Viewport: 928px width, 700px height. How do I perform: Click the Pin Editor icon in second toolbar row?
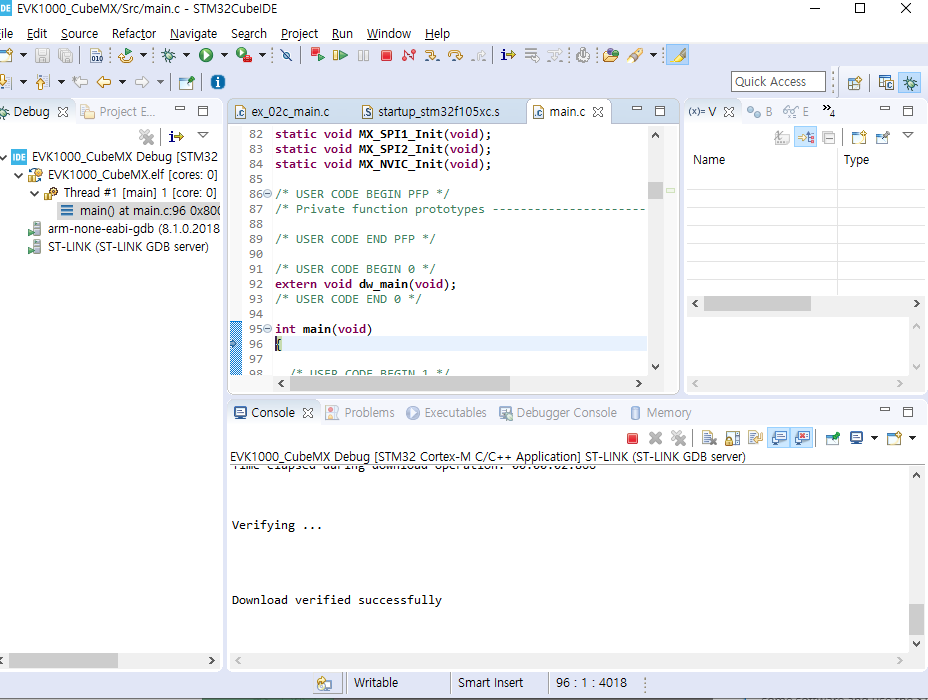pos(186,82)
